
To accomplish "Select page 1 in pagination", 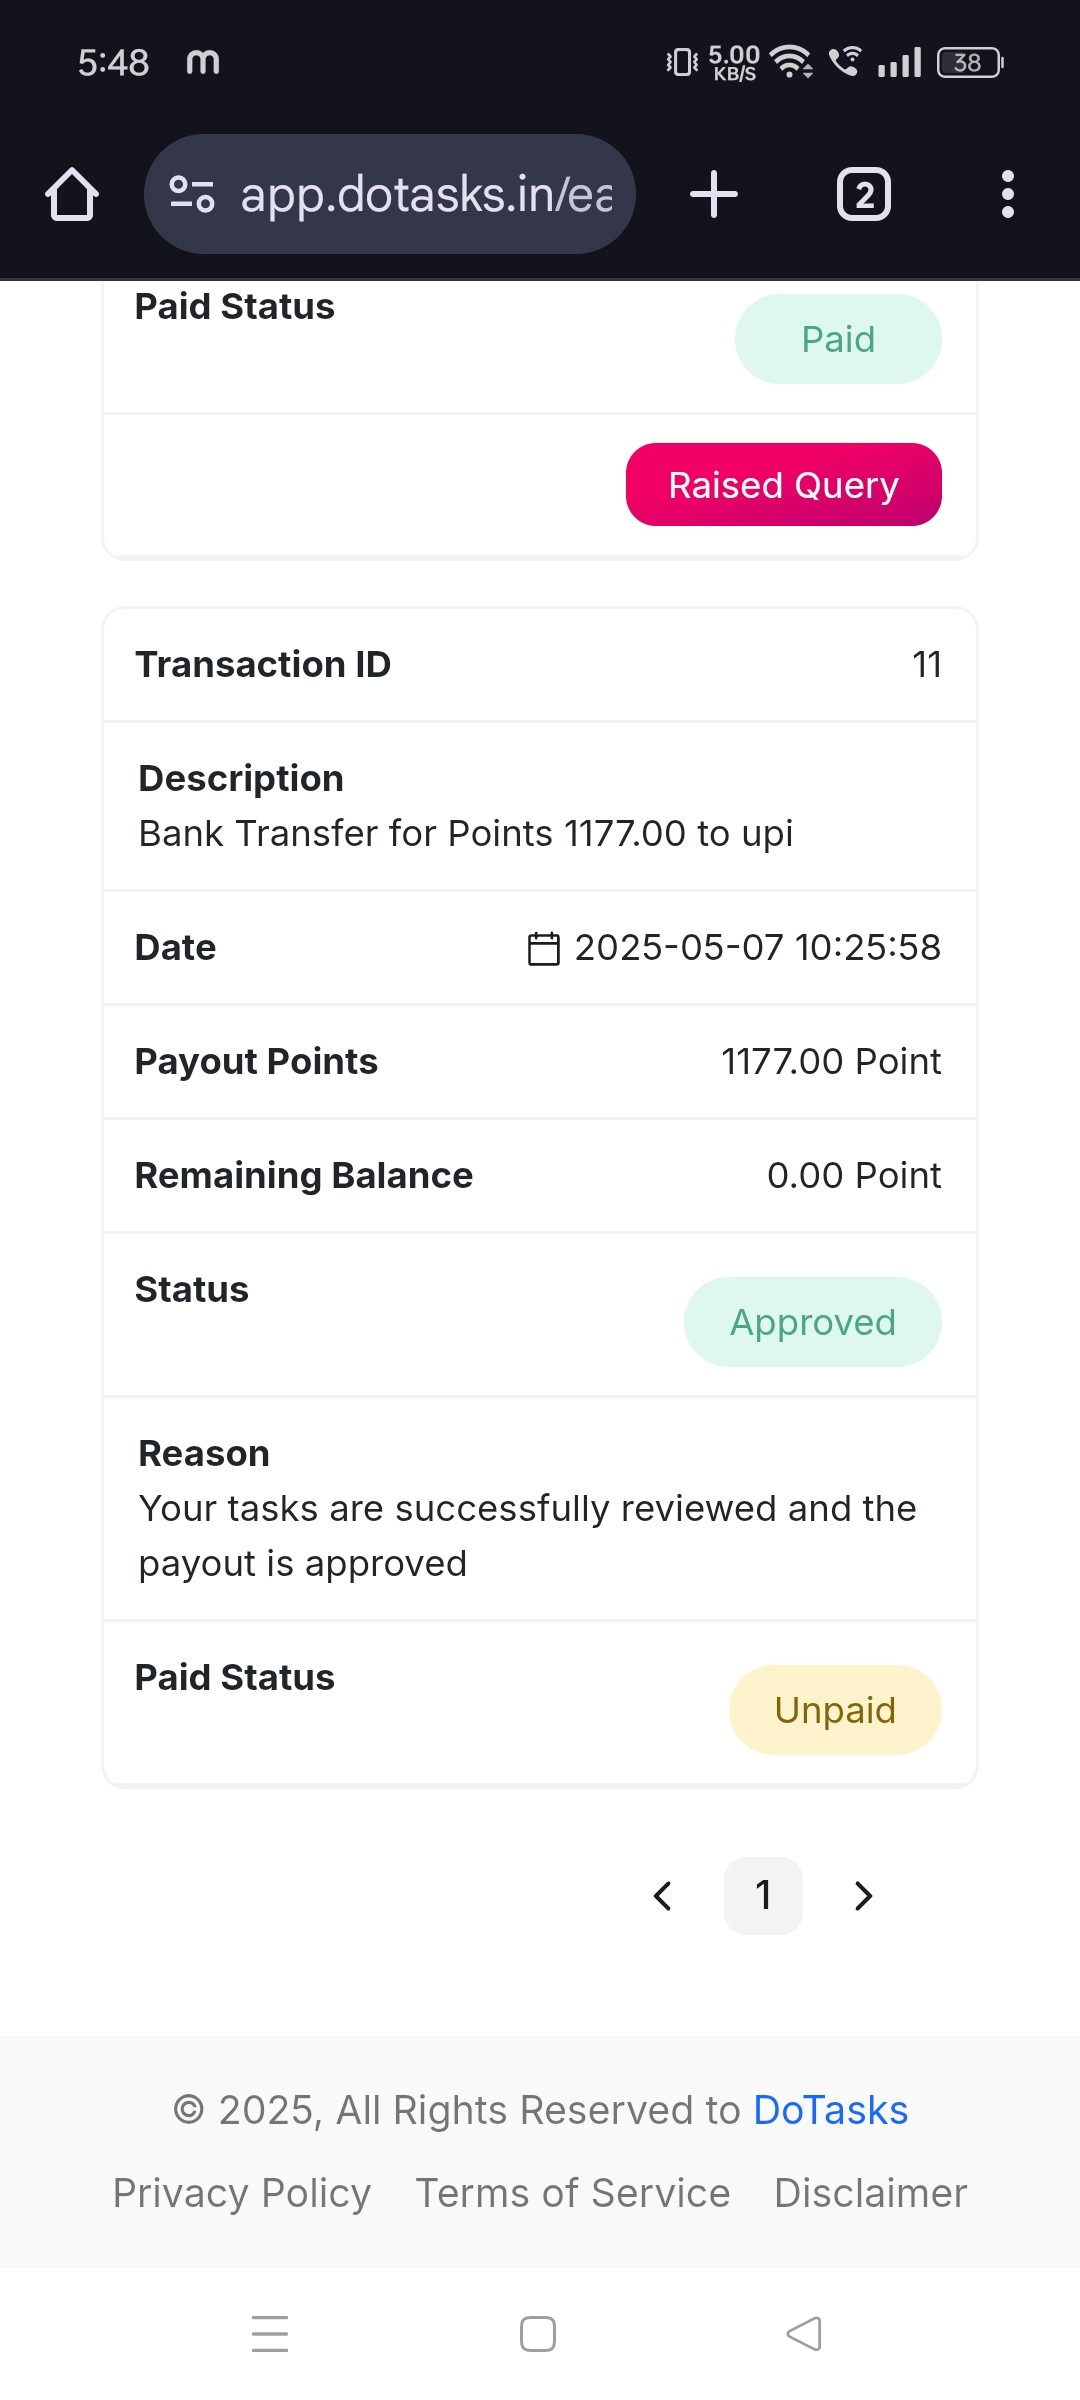I will pyautogui.click(x=763, y=1896).
